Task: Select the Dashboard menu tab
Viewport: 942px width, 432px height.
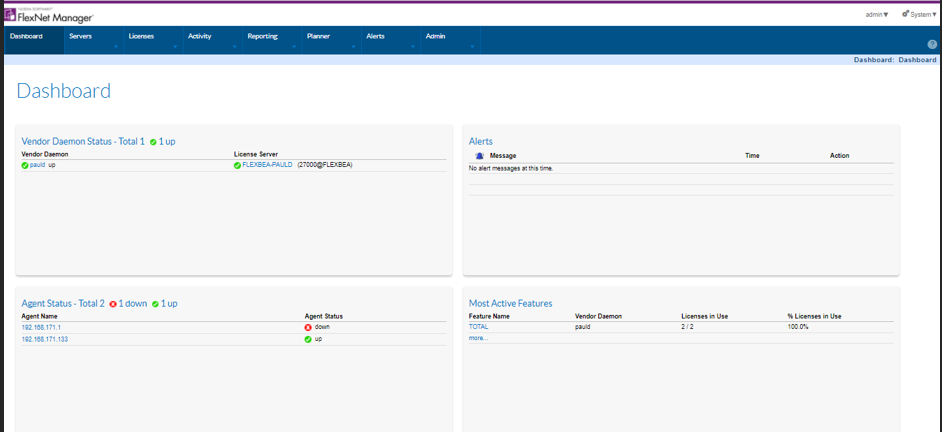Action: pos(34,40)
